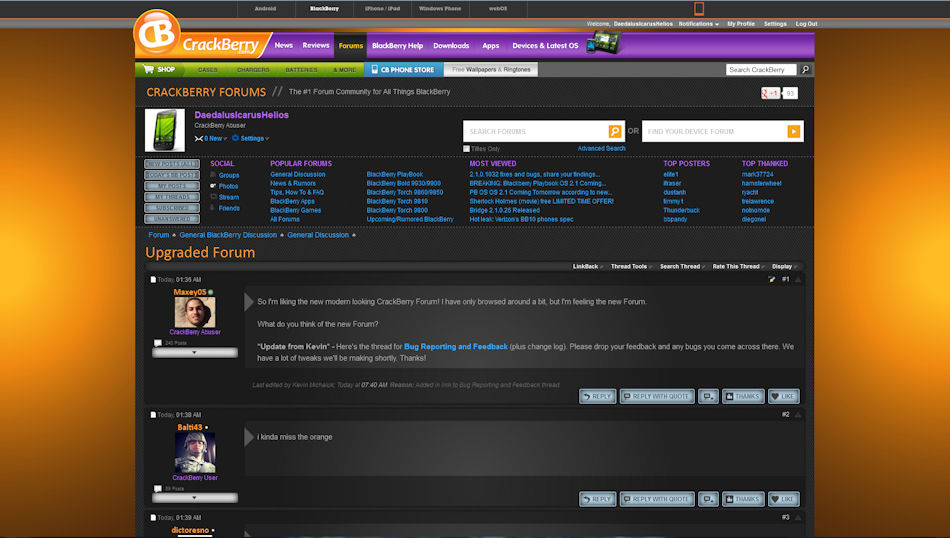Click the My Threads sidebar button
This screenshot has height=538, width=950.
(x=172, y=197)
